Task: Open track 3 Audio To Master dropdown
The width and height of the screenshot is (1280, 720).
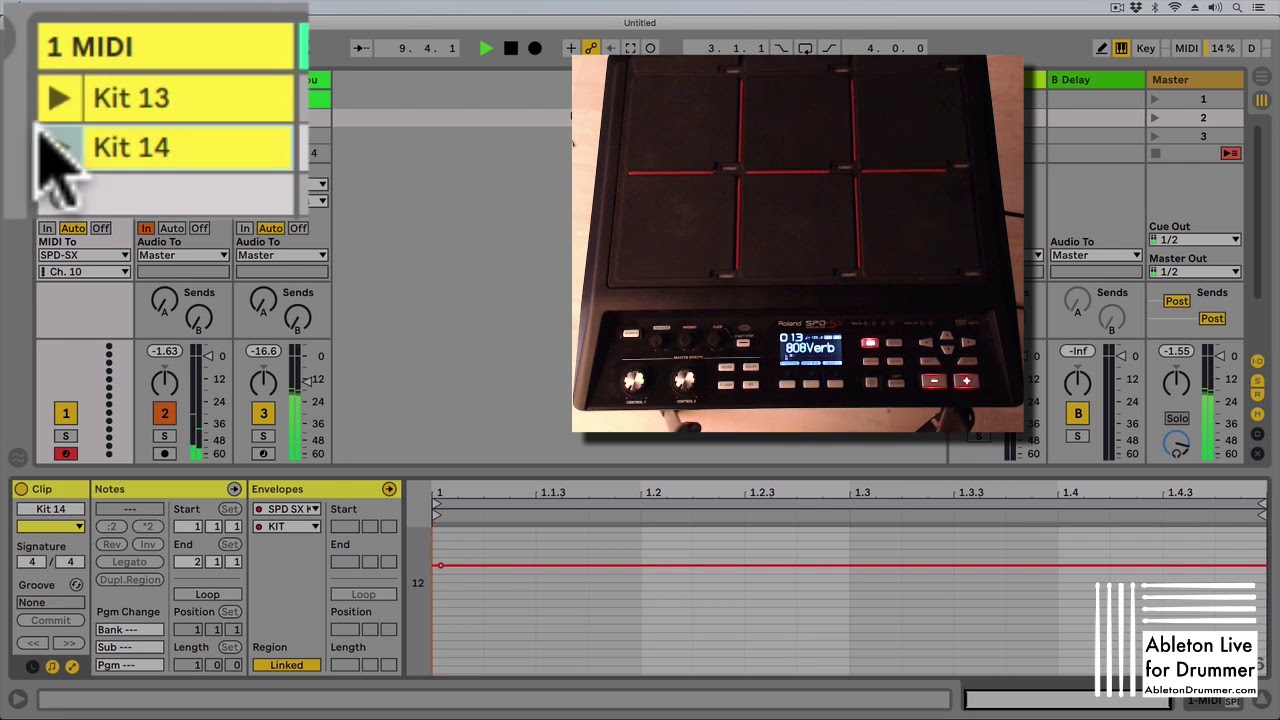Action: click(282, 255)
